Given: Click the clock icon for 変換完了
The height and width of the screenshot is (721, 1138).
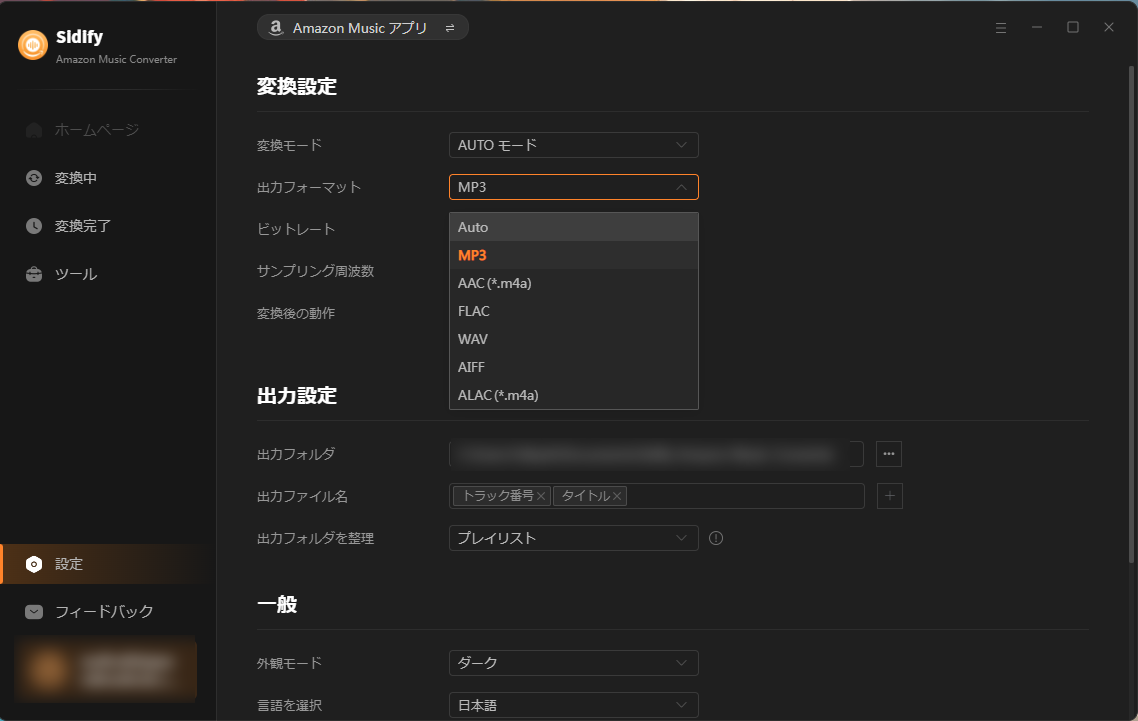Looking at the screenshot, I should tap(34, 226).
